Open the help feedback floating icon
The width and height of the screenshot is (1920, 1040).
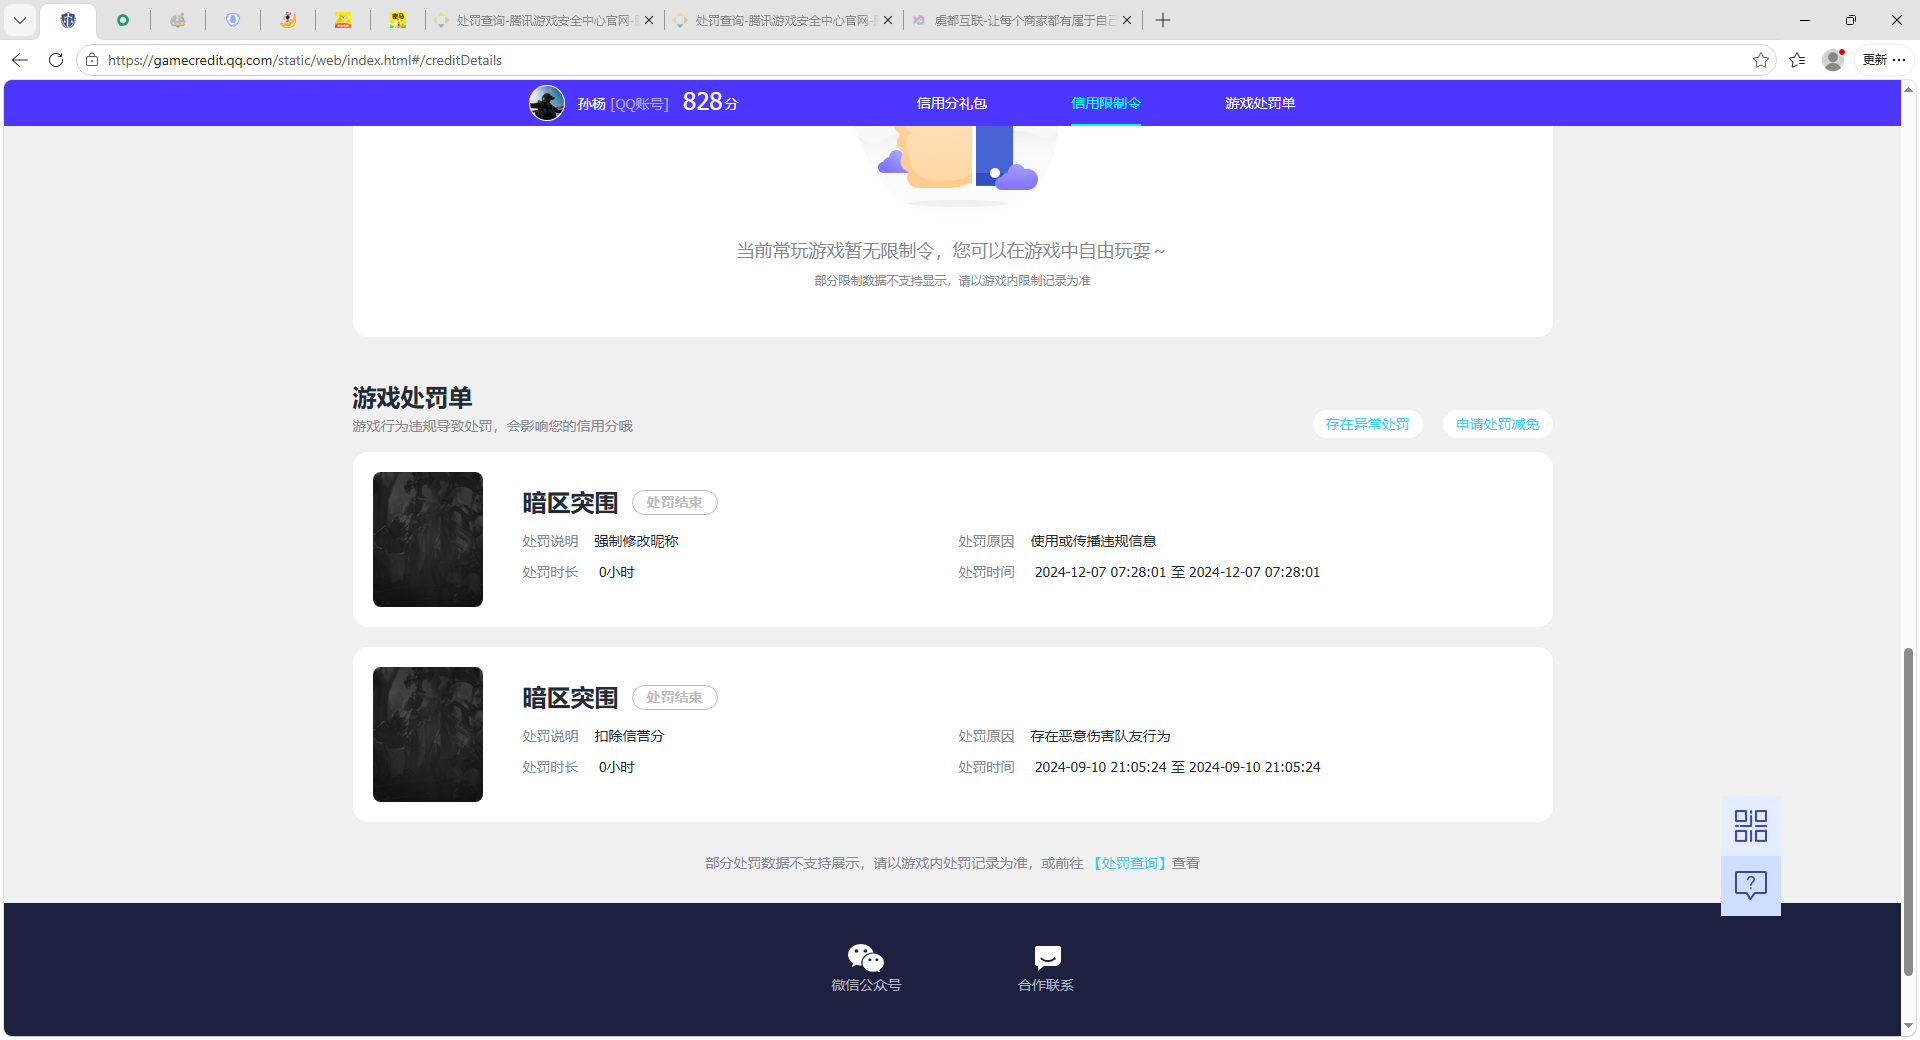tap(1751, 885)
